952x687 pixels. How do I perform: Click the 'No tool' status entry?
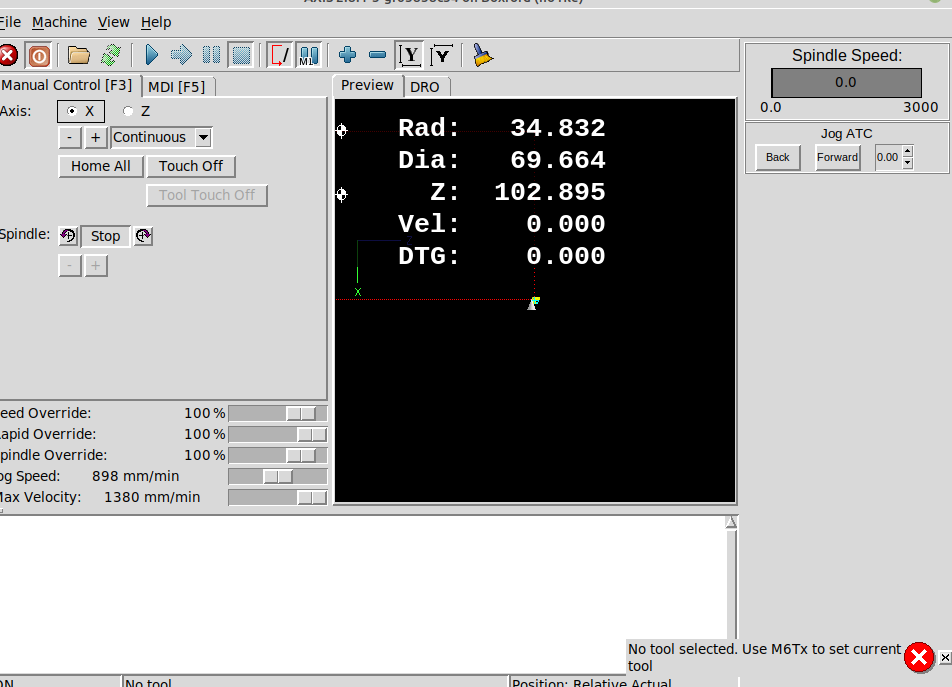[148, 682]
